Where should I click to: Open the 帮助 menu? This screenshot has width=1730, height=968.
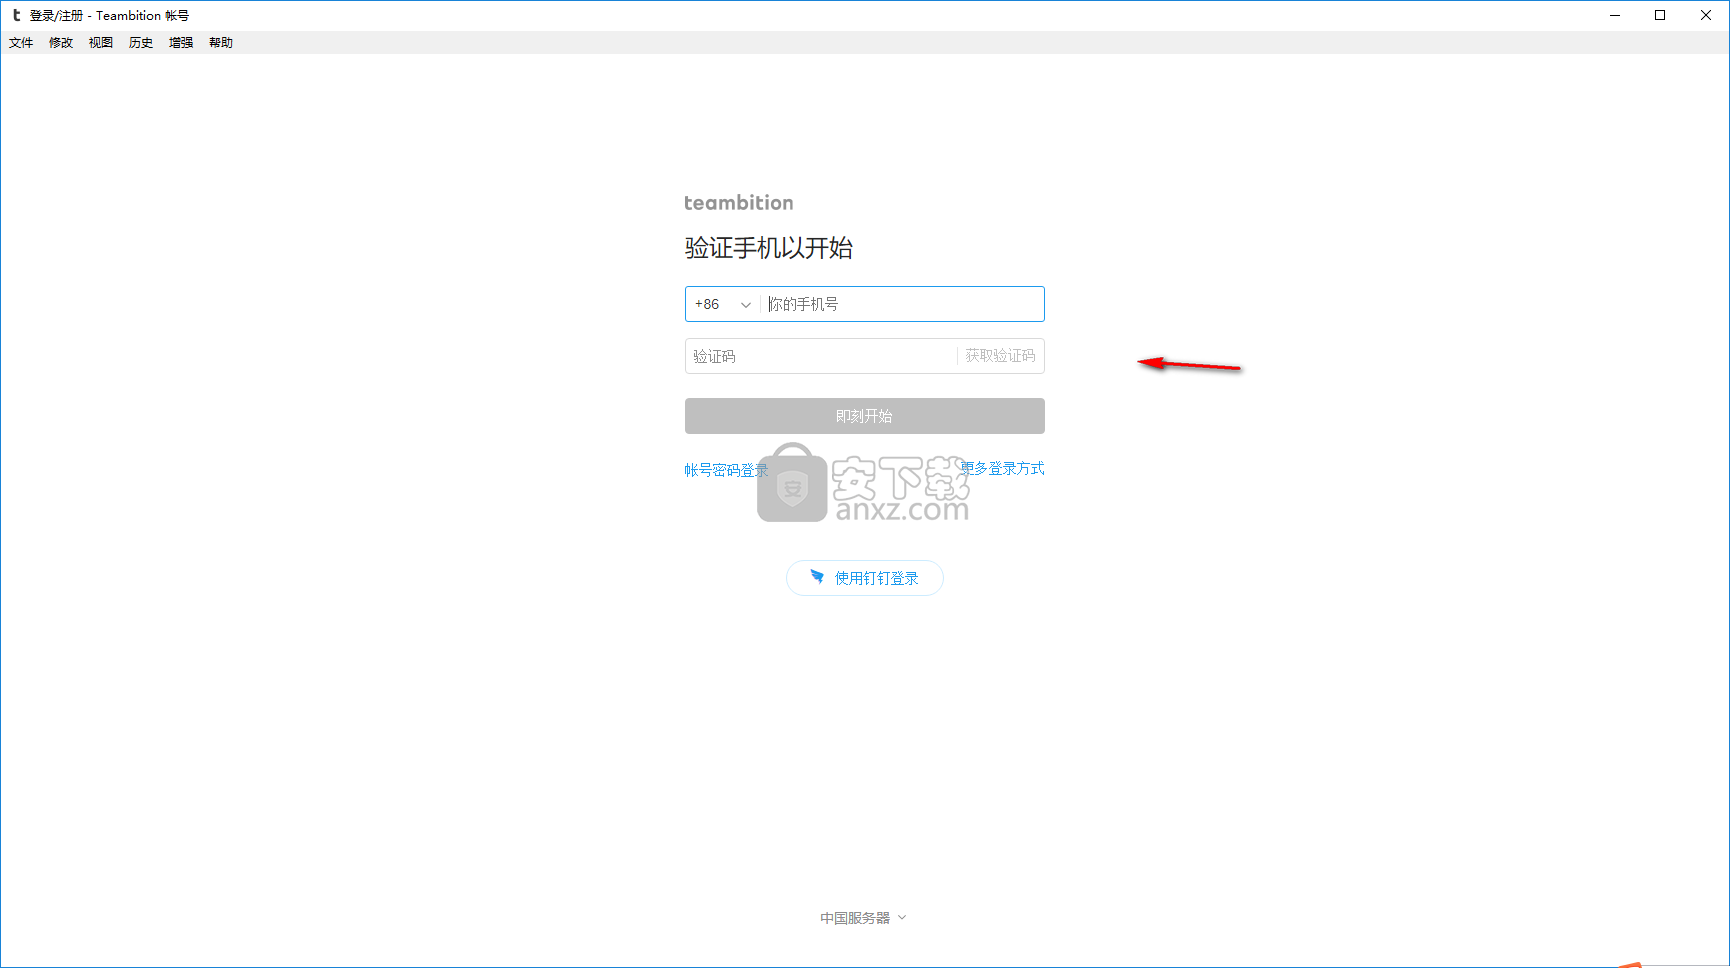click(221, 43)
